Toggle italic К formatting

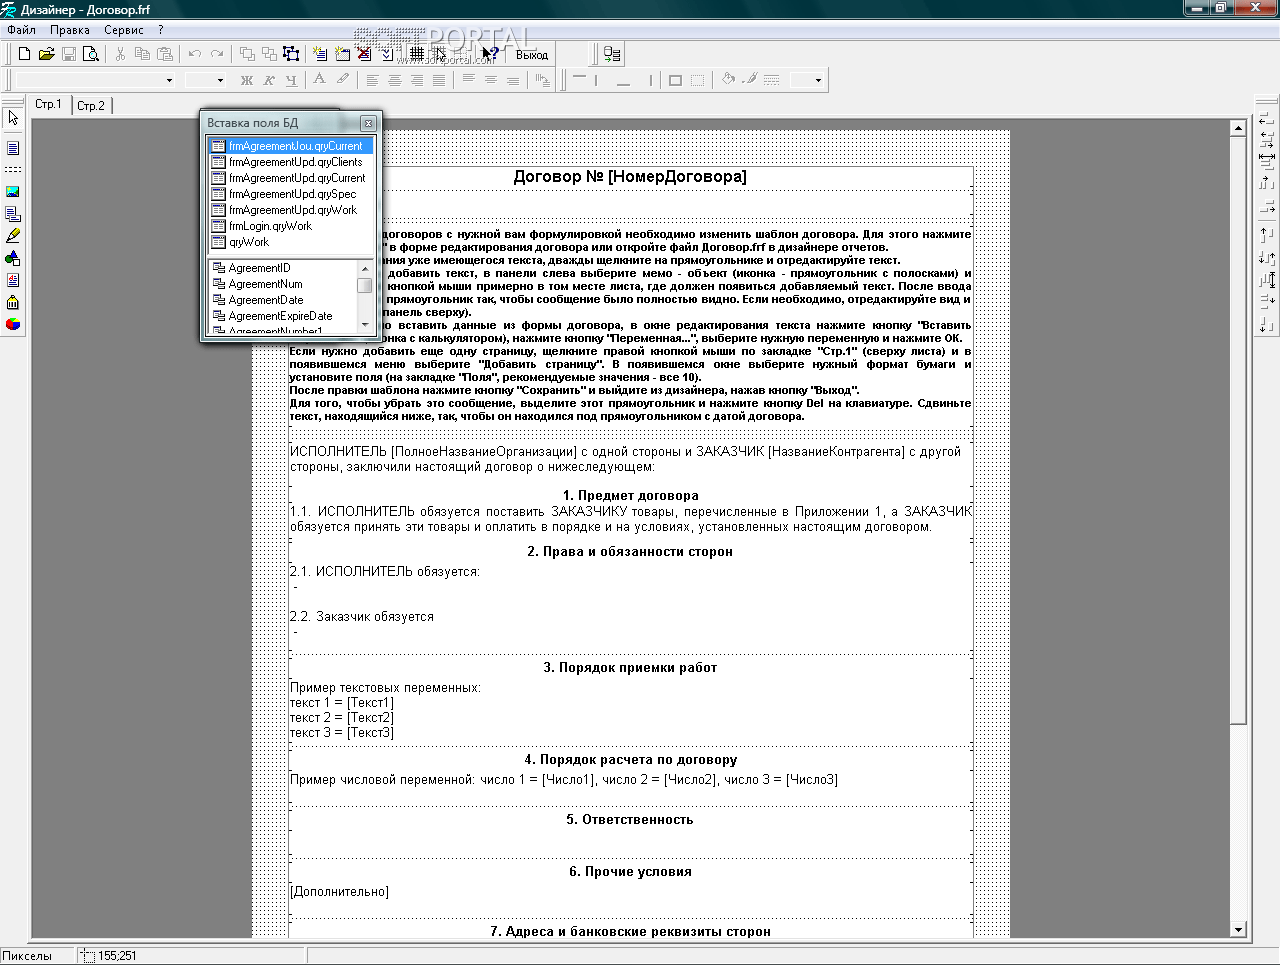(x=269, y=80)
